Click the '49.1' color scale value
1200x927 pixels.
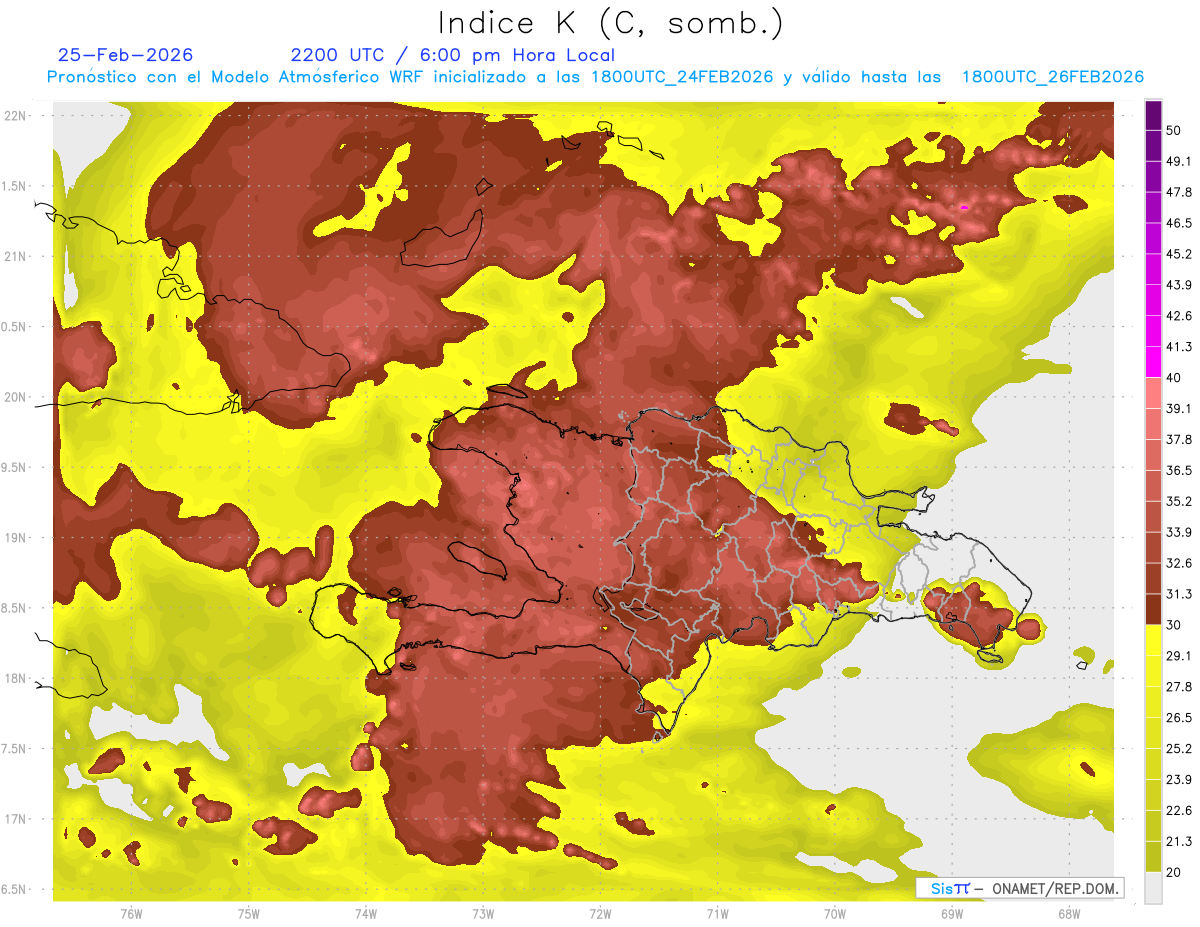(1179, 161)
